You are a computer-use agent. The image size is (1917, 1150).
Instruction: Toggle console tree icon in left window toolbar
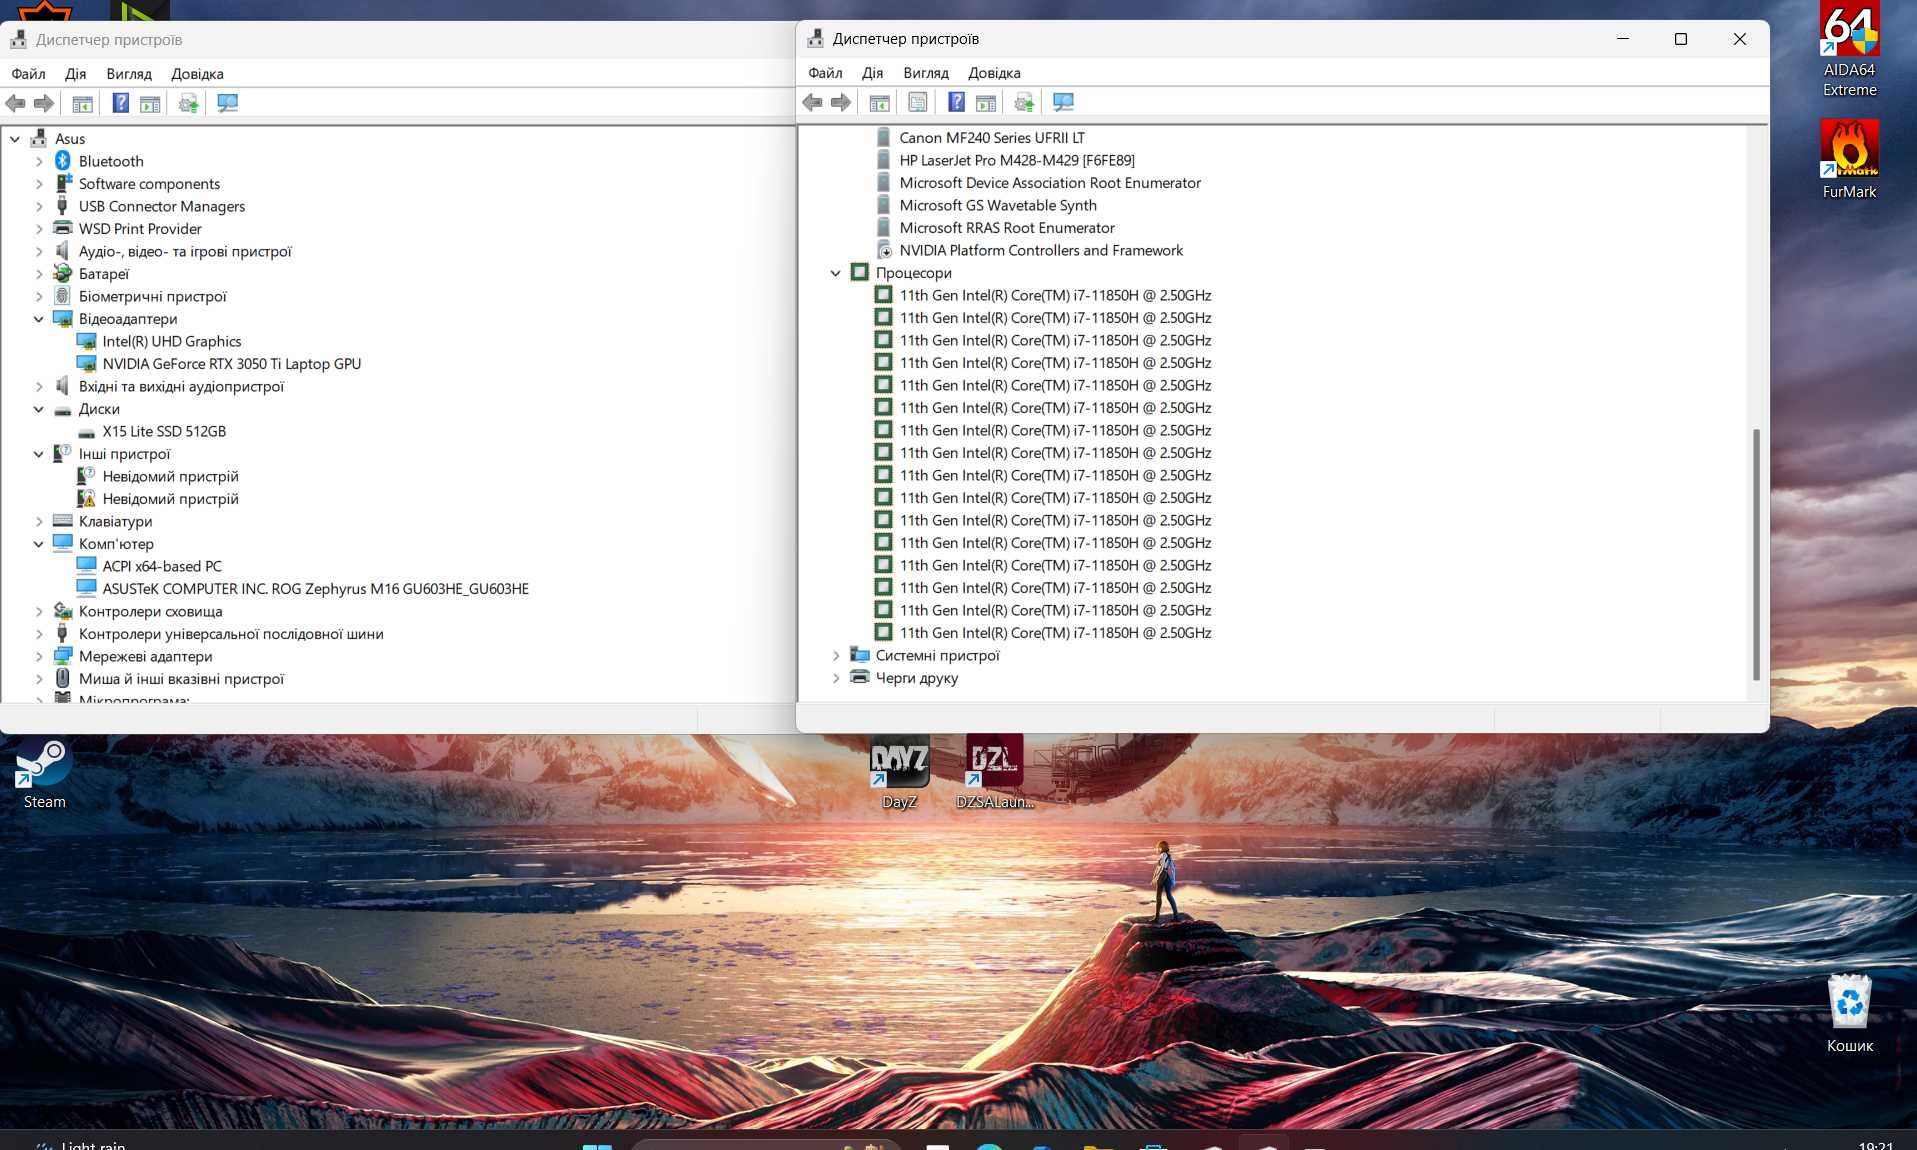(x=82, y=103)
